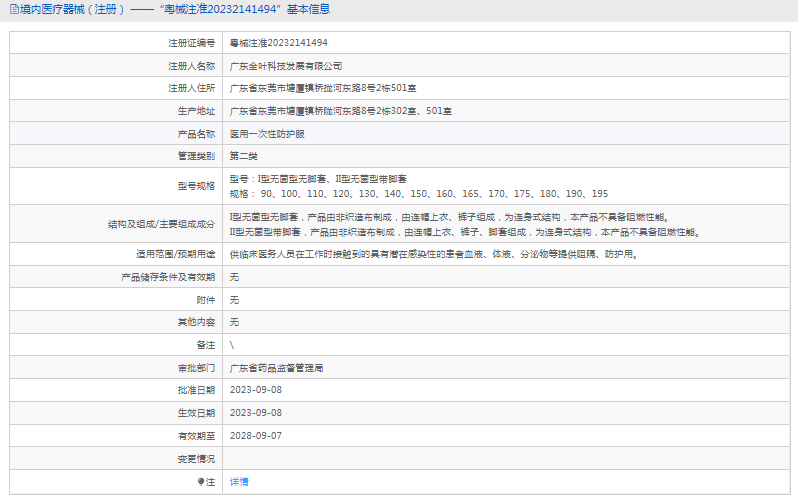Click the 有效期至 label
798x502 pixels.
(196, 436)
